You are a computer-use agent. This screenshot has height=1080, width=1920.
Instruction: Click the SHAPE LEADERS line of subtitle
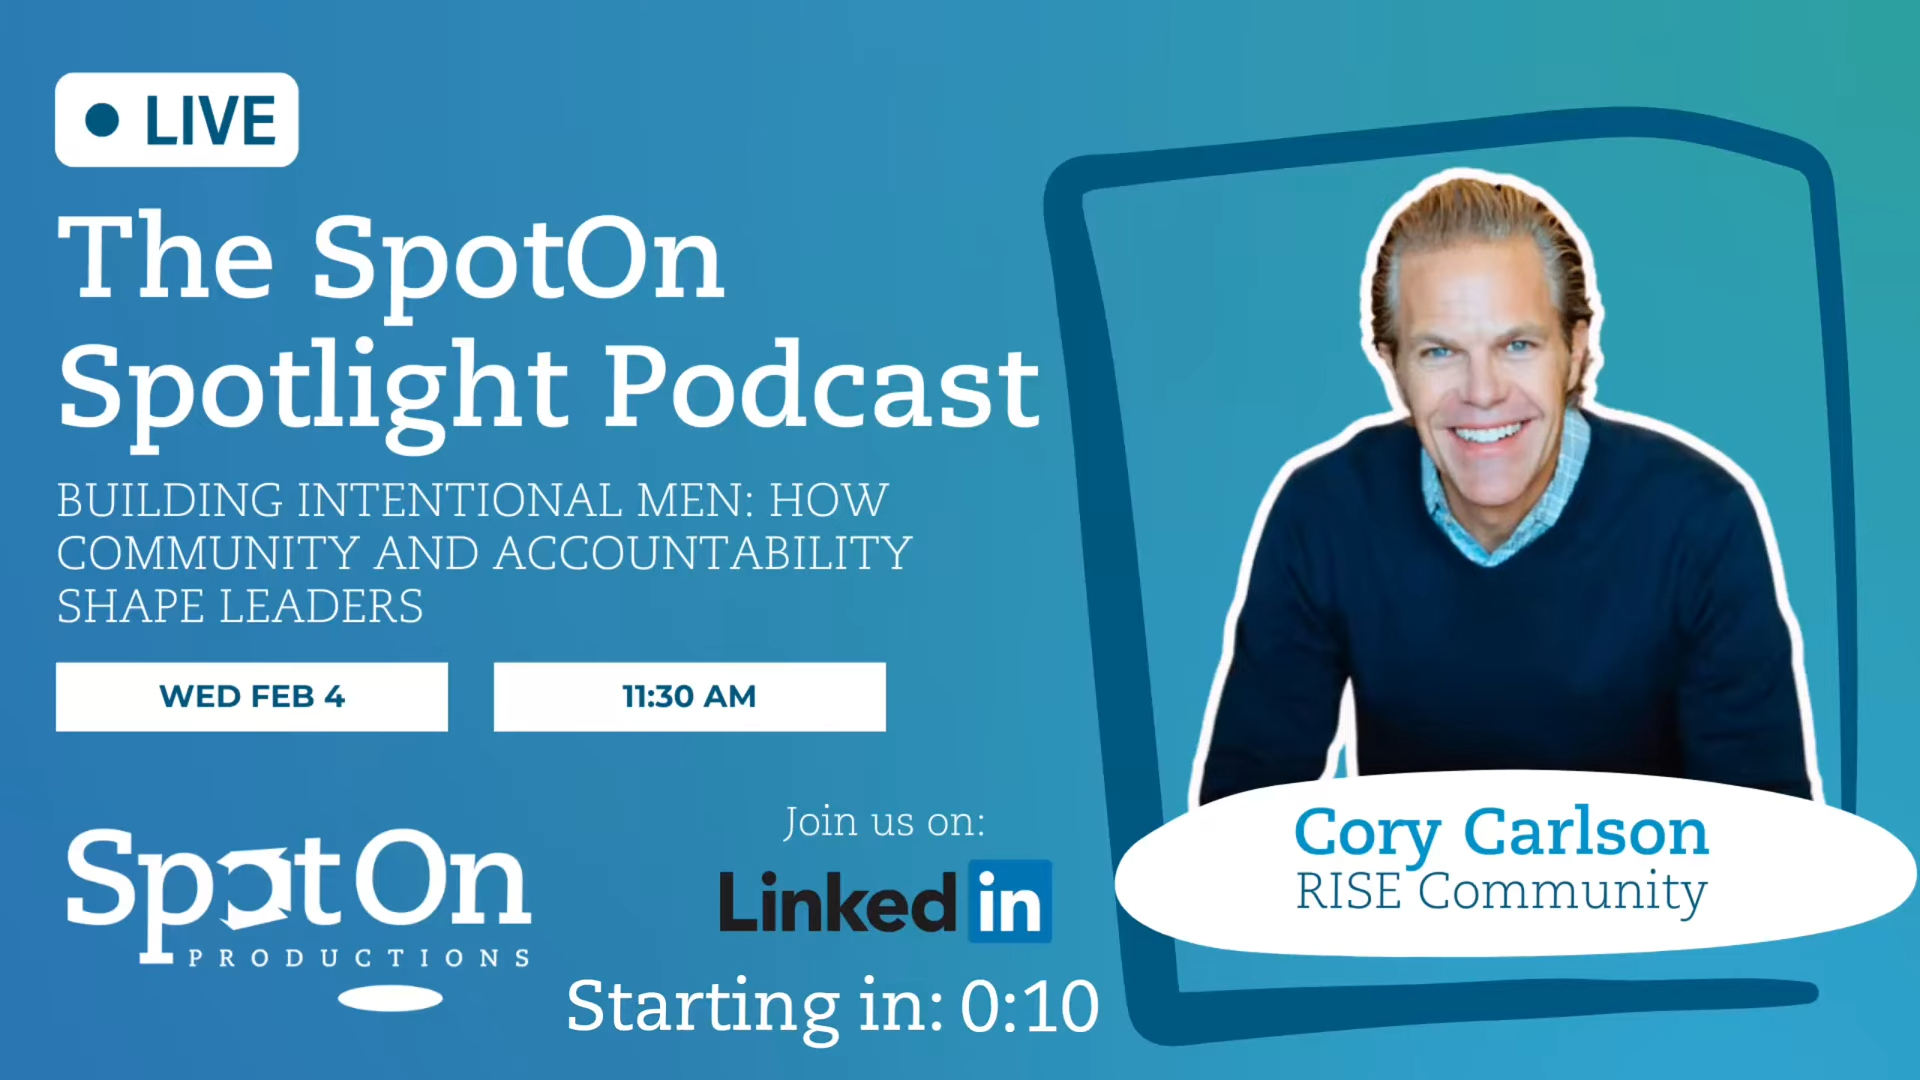tap(240, 606)
